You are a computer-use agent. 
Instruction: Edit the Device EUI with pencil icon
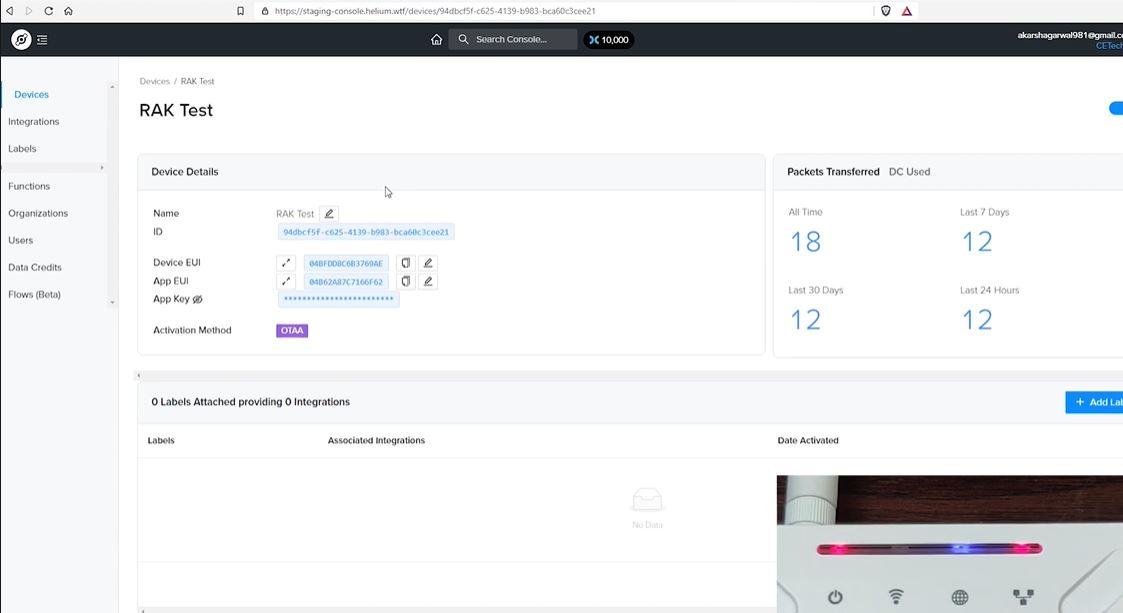click(x=428, y=263)
